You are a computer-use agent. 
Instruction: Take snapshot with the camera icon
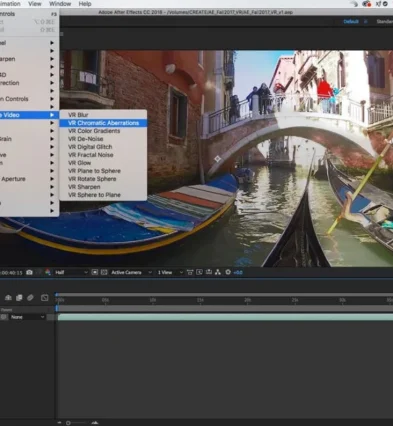coord(29,272)
